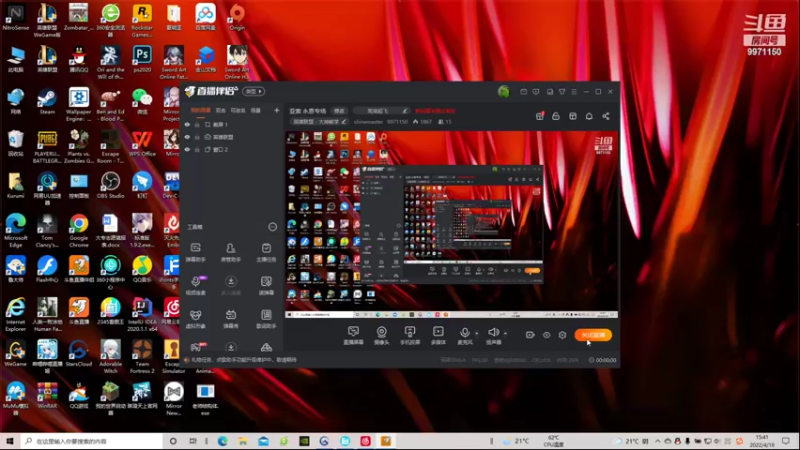800x450 pixels.
Task: Open the OBS Studio desktop shortcut
Action: point(110,186)
